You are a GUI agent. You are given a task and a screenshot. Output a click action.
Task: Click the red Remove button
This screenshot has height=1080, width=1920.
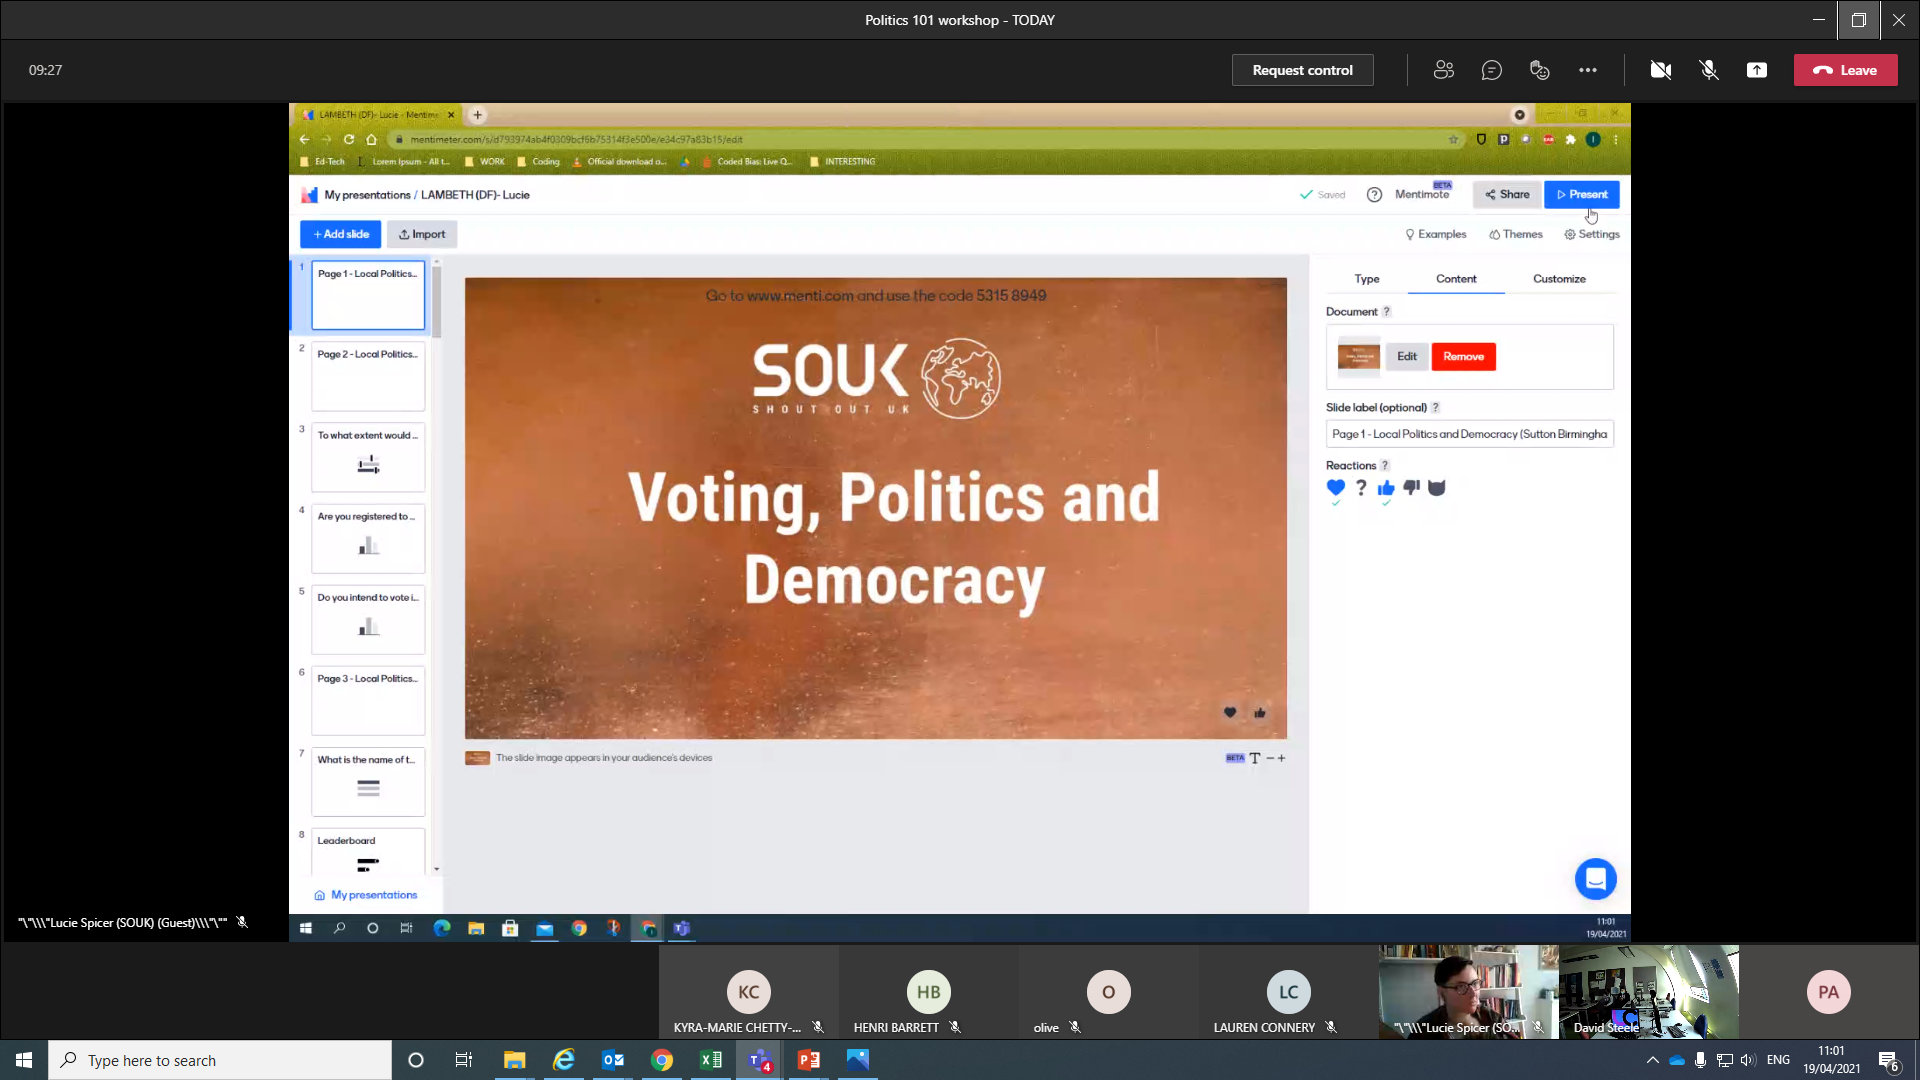[1463, 356]
